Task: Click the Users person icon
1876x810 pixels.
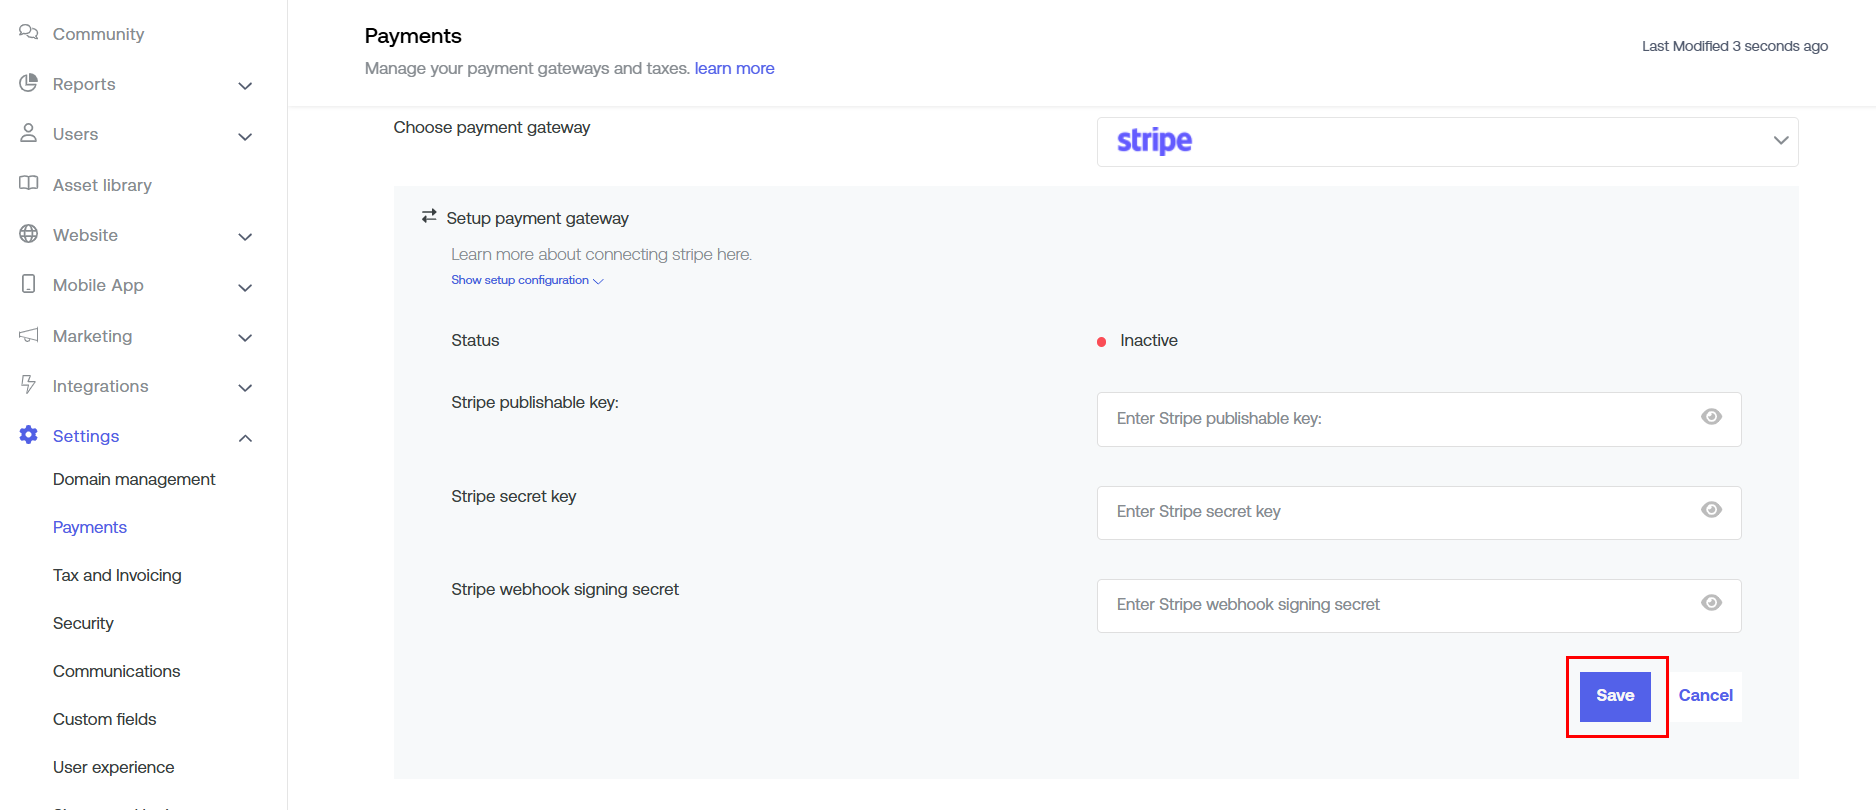Action: click(28, 133)
